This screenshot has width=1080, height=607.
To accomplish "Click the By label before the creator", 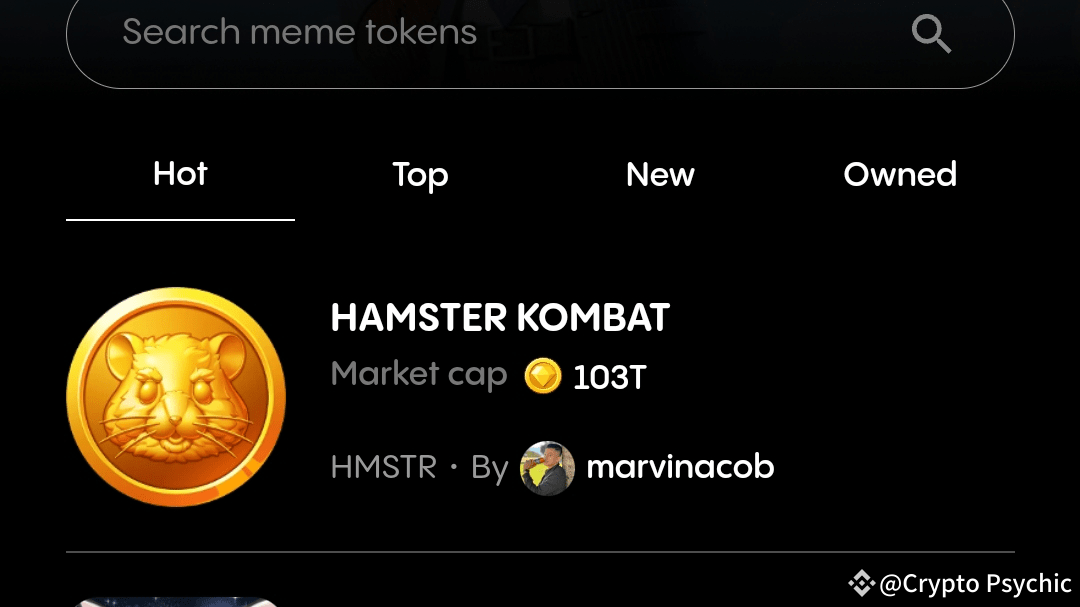I will tap(490, 469).
